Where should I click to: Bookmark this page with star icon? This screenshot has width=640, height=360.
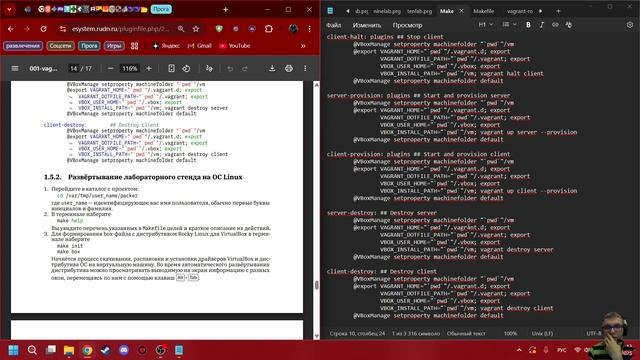tap(196, 29)
